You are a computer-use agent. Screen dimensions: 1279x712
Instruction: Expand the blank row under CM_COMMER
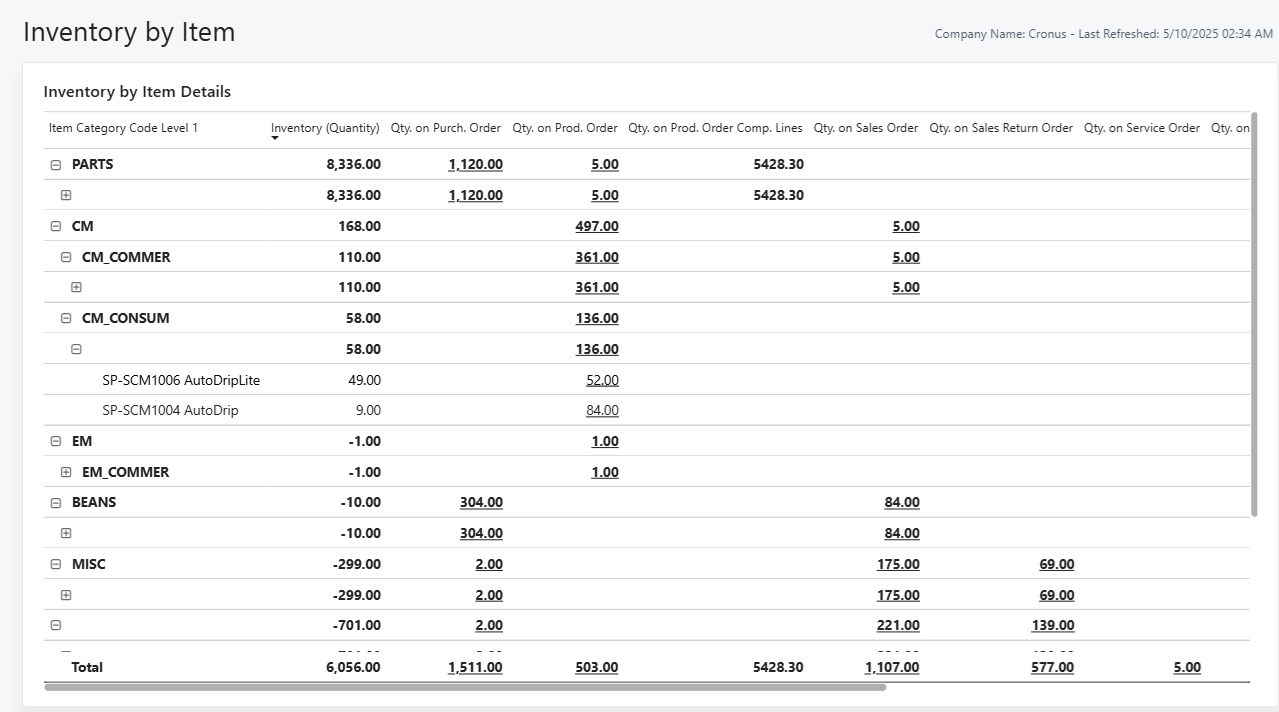pos(76,288)
